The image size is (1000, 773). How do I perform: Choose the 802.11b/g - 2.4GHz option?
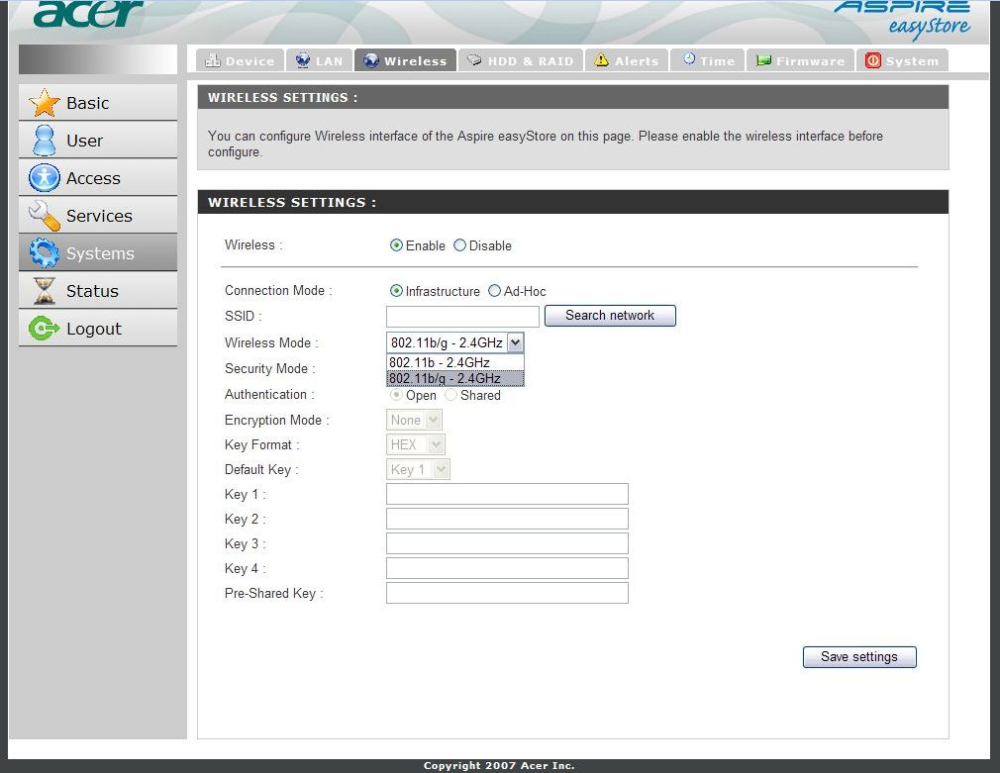pos(455,378)
